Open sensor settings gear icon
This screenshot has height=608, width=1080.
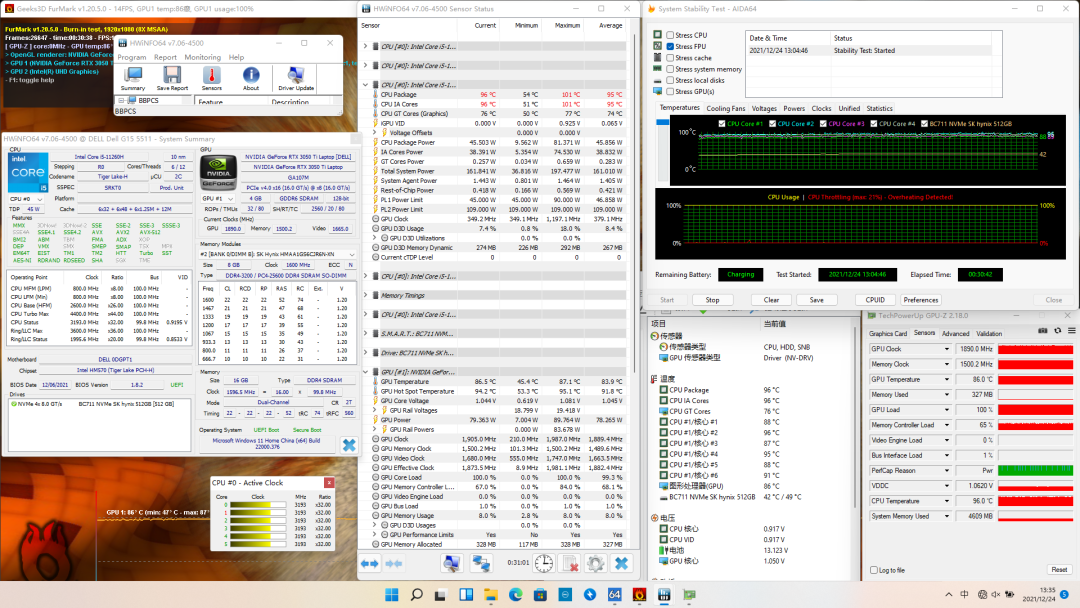coord(596,563)
